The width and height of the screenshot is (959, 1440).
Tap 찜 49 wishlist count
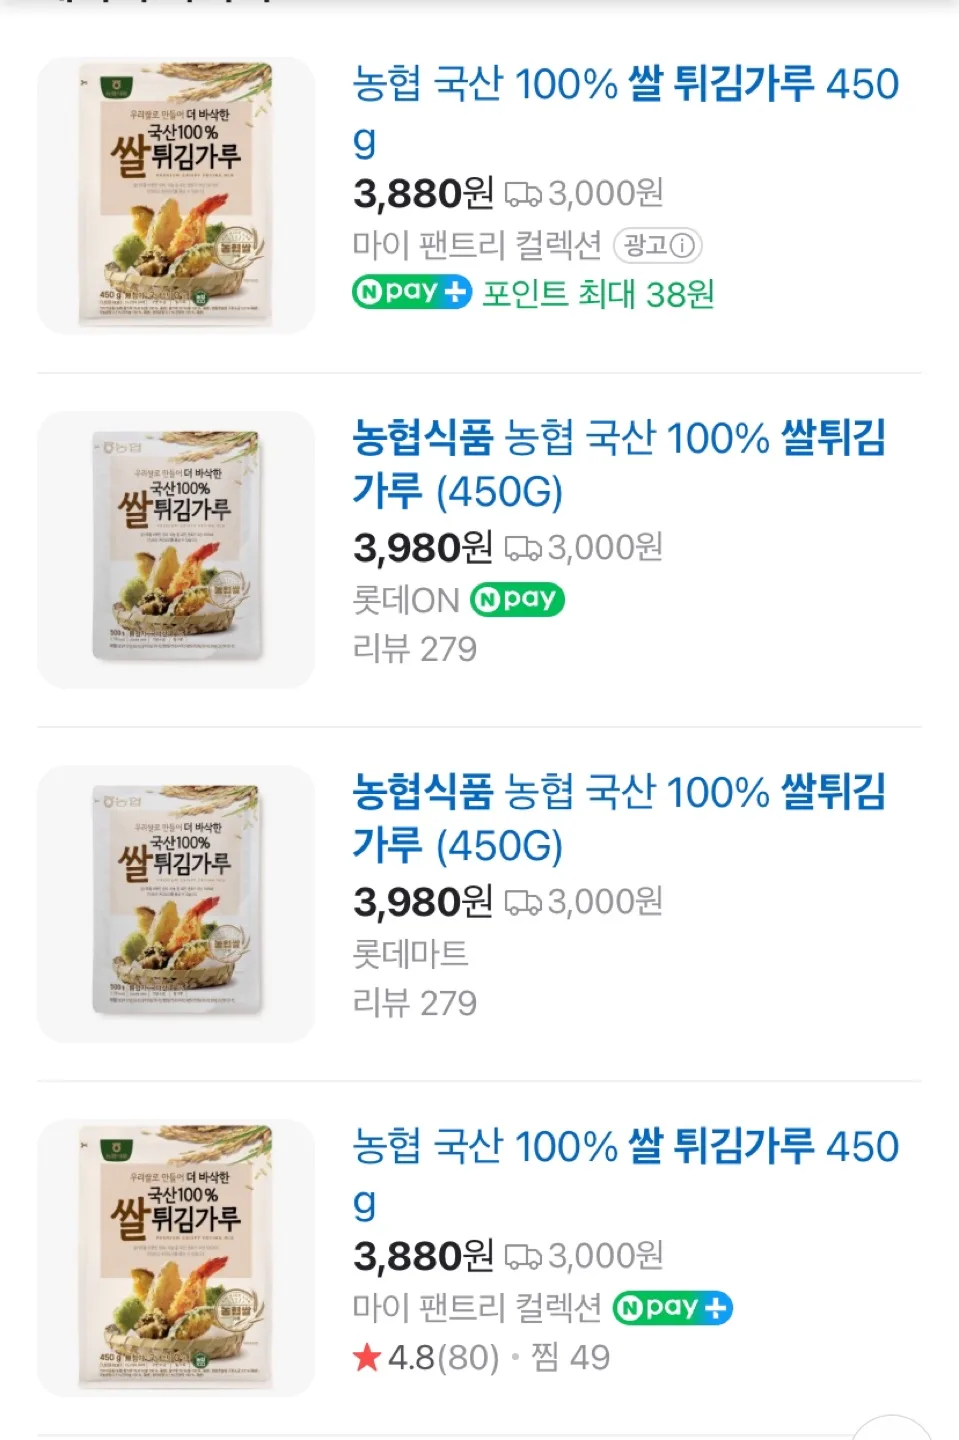[x=570, y=1357]
